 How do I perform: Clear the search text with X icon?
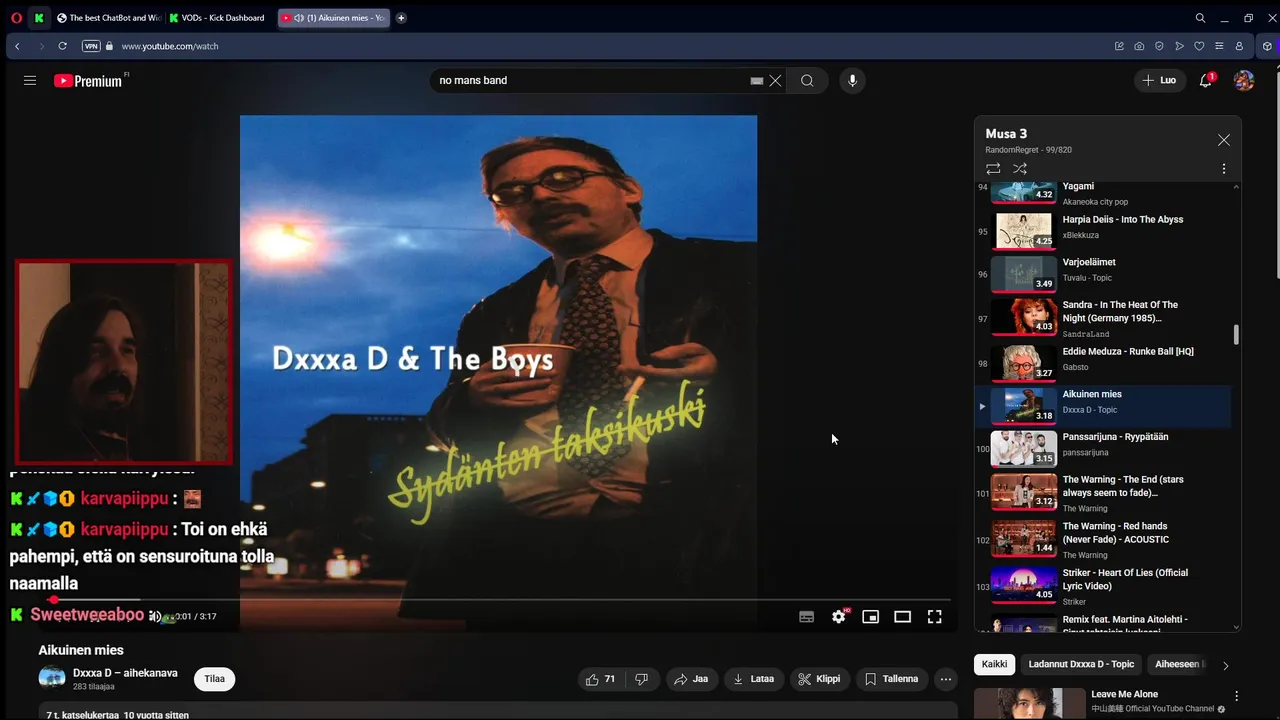coord(775,81)
